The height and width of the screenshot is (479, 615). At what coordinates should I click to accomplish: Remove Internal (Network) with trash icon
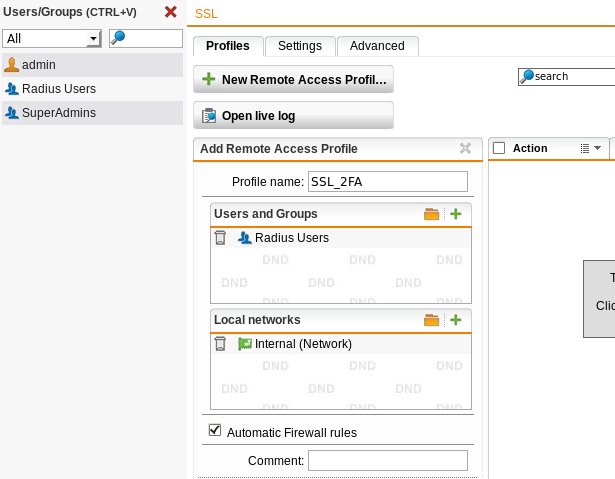tap(220, 344)
